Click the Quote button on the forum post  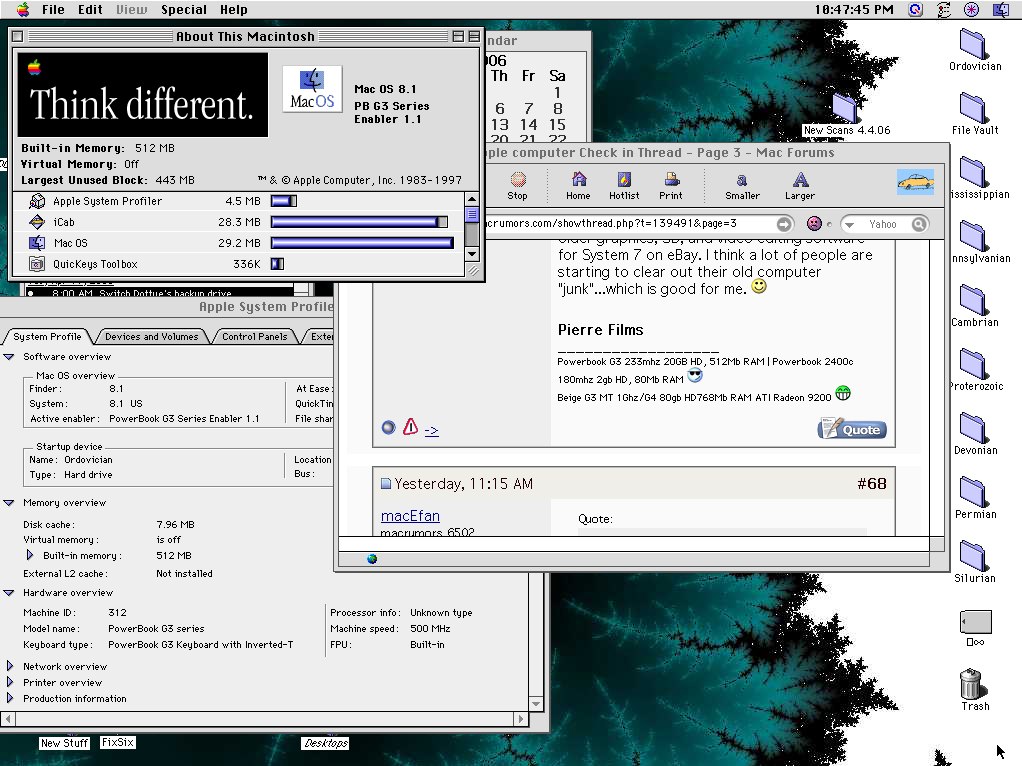pyautogui.click(x=851, y=429)
